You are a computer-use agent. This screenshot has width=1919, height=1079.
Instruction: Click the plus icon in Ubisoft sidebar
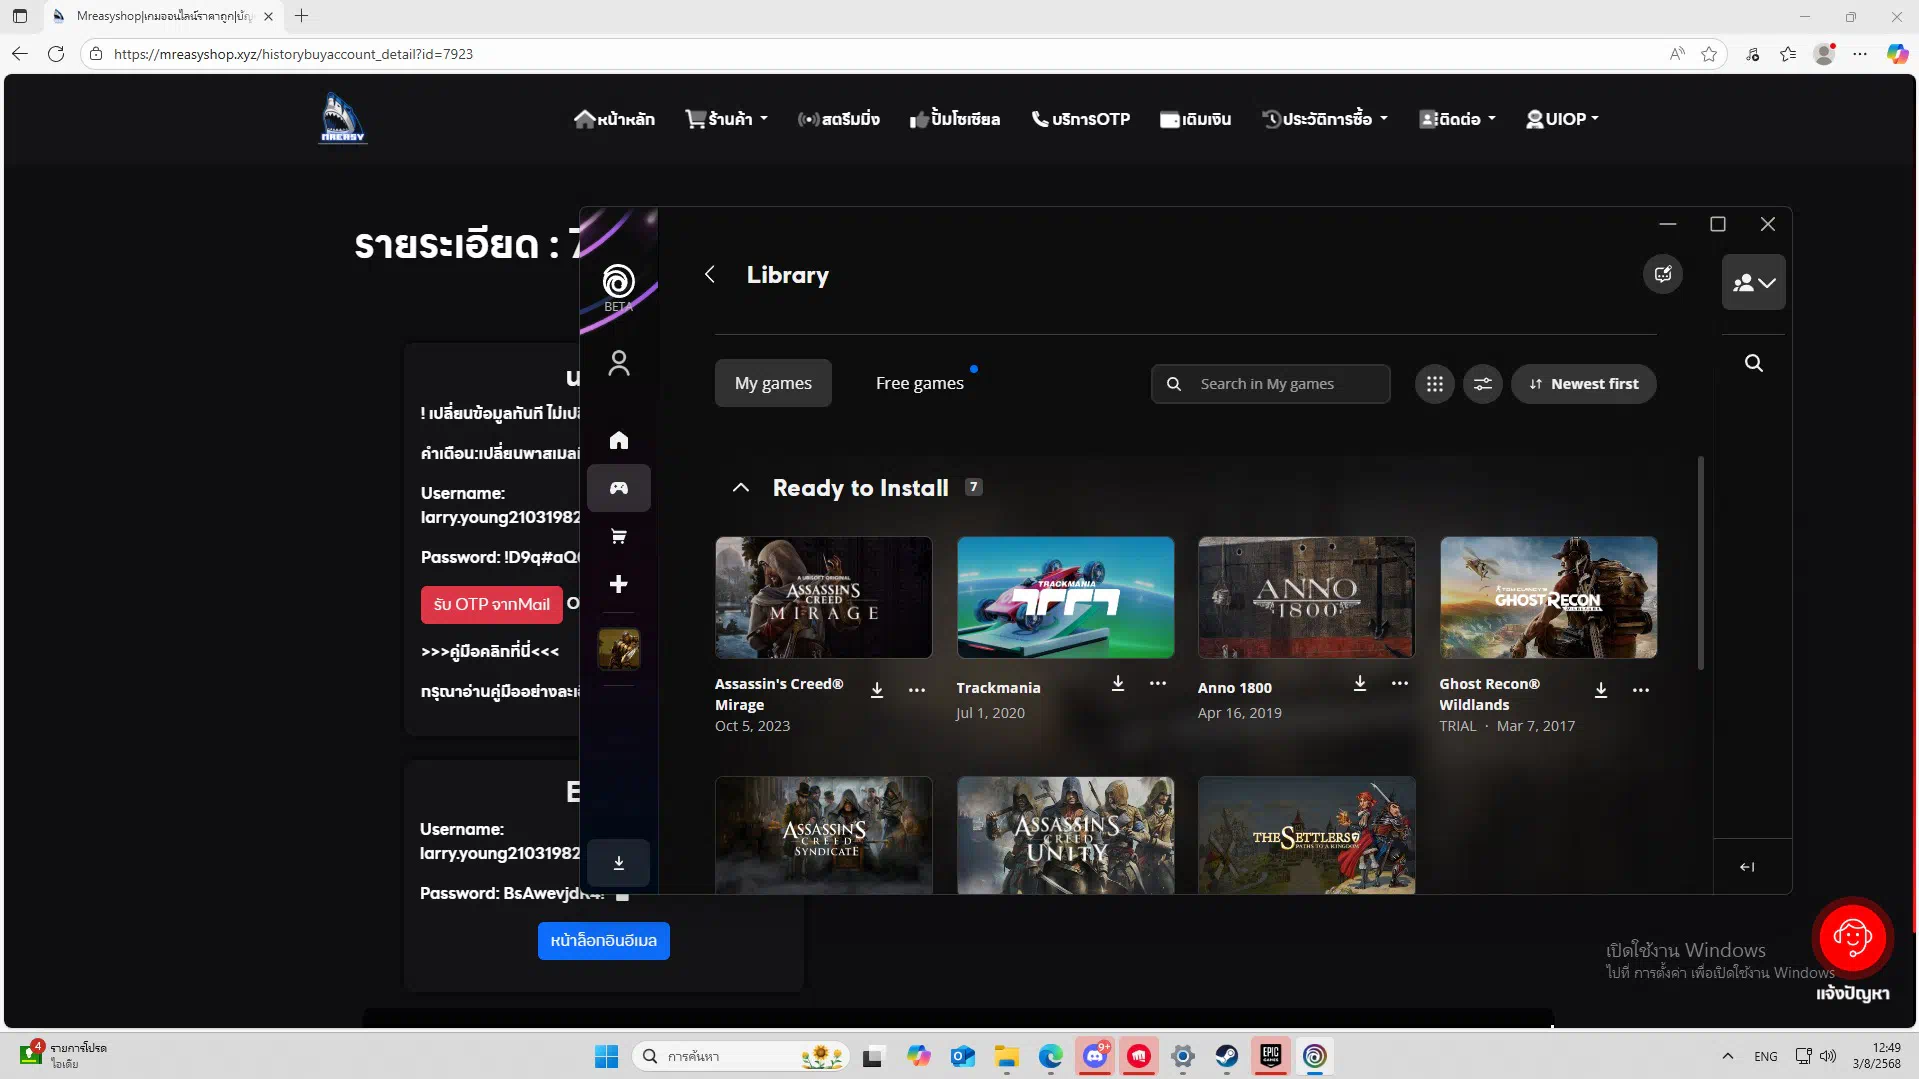619,584
